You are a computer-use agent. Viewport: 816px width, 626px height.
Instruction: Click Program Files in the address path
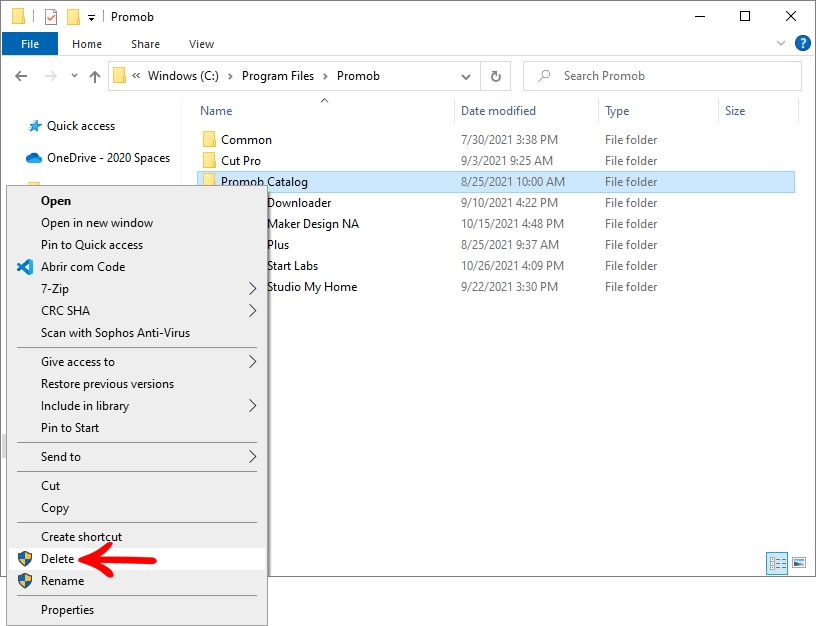[278, 76]
